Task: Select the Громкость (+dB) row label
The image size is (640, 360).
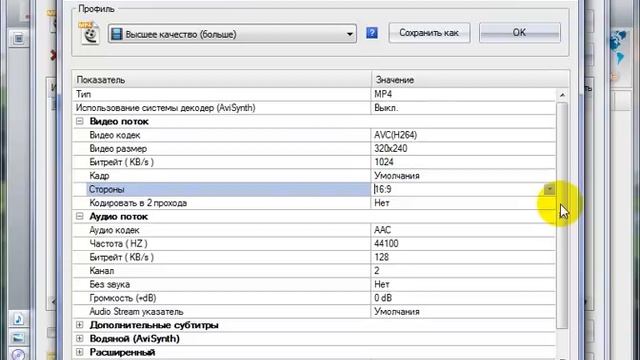Action: point(123,298)
